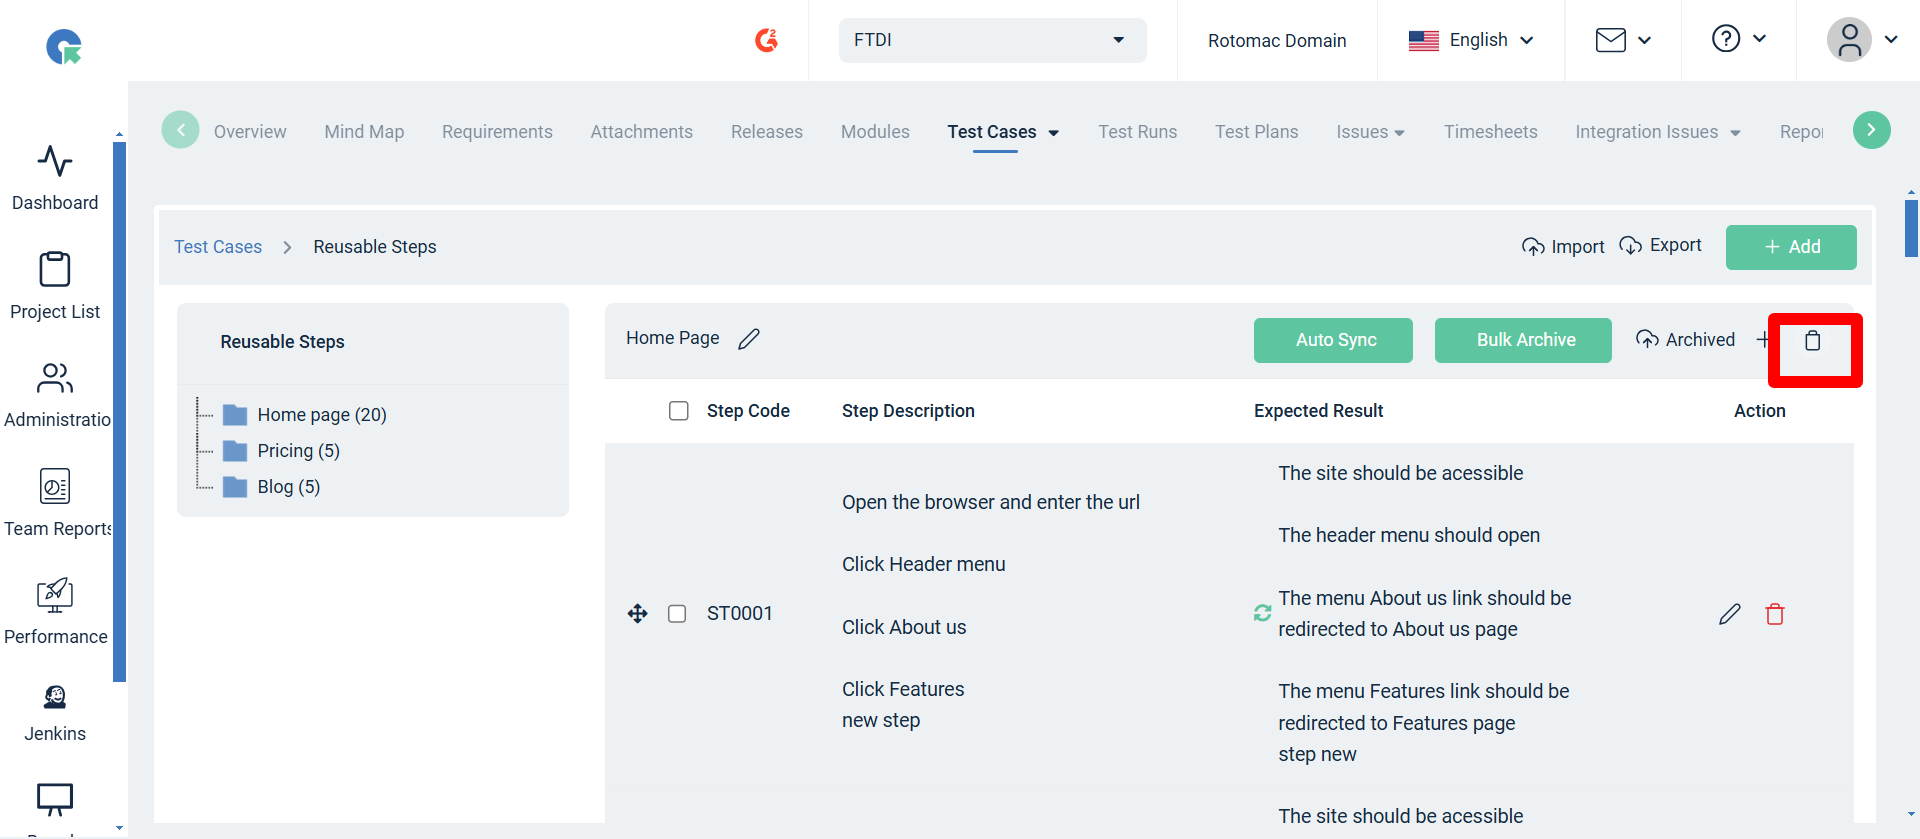Click the US flag language icon
1920x839 pixels.
pyautogui.click(x=1423, y=40)
